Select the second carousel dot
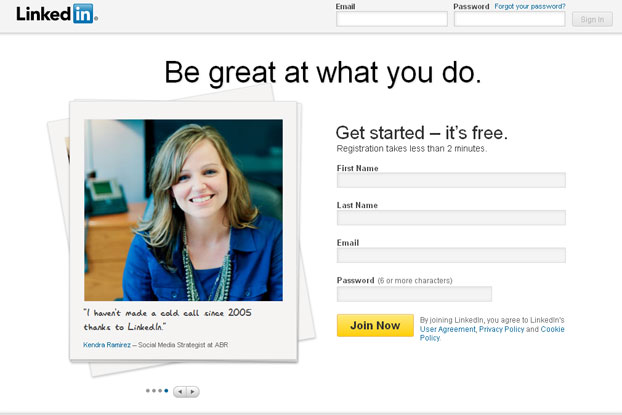 [154, 391]
